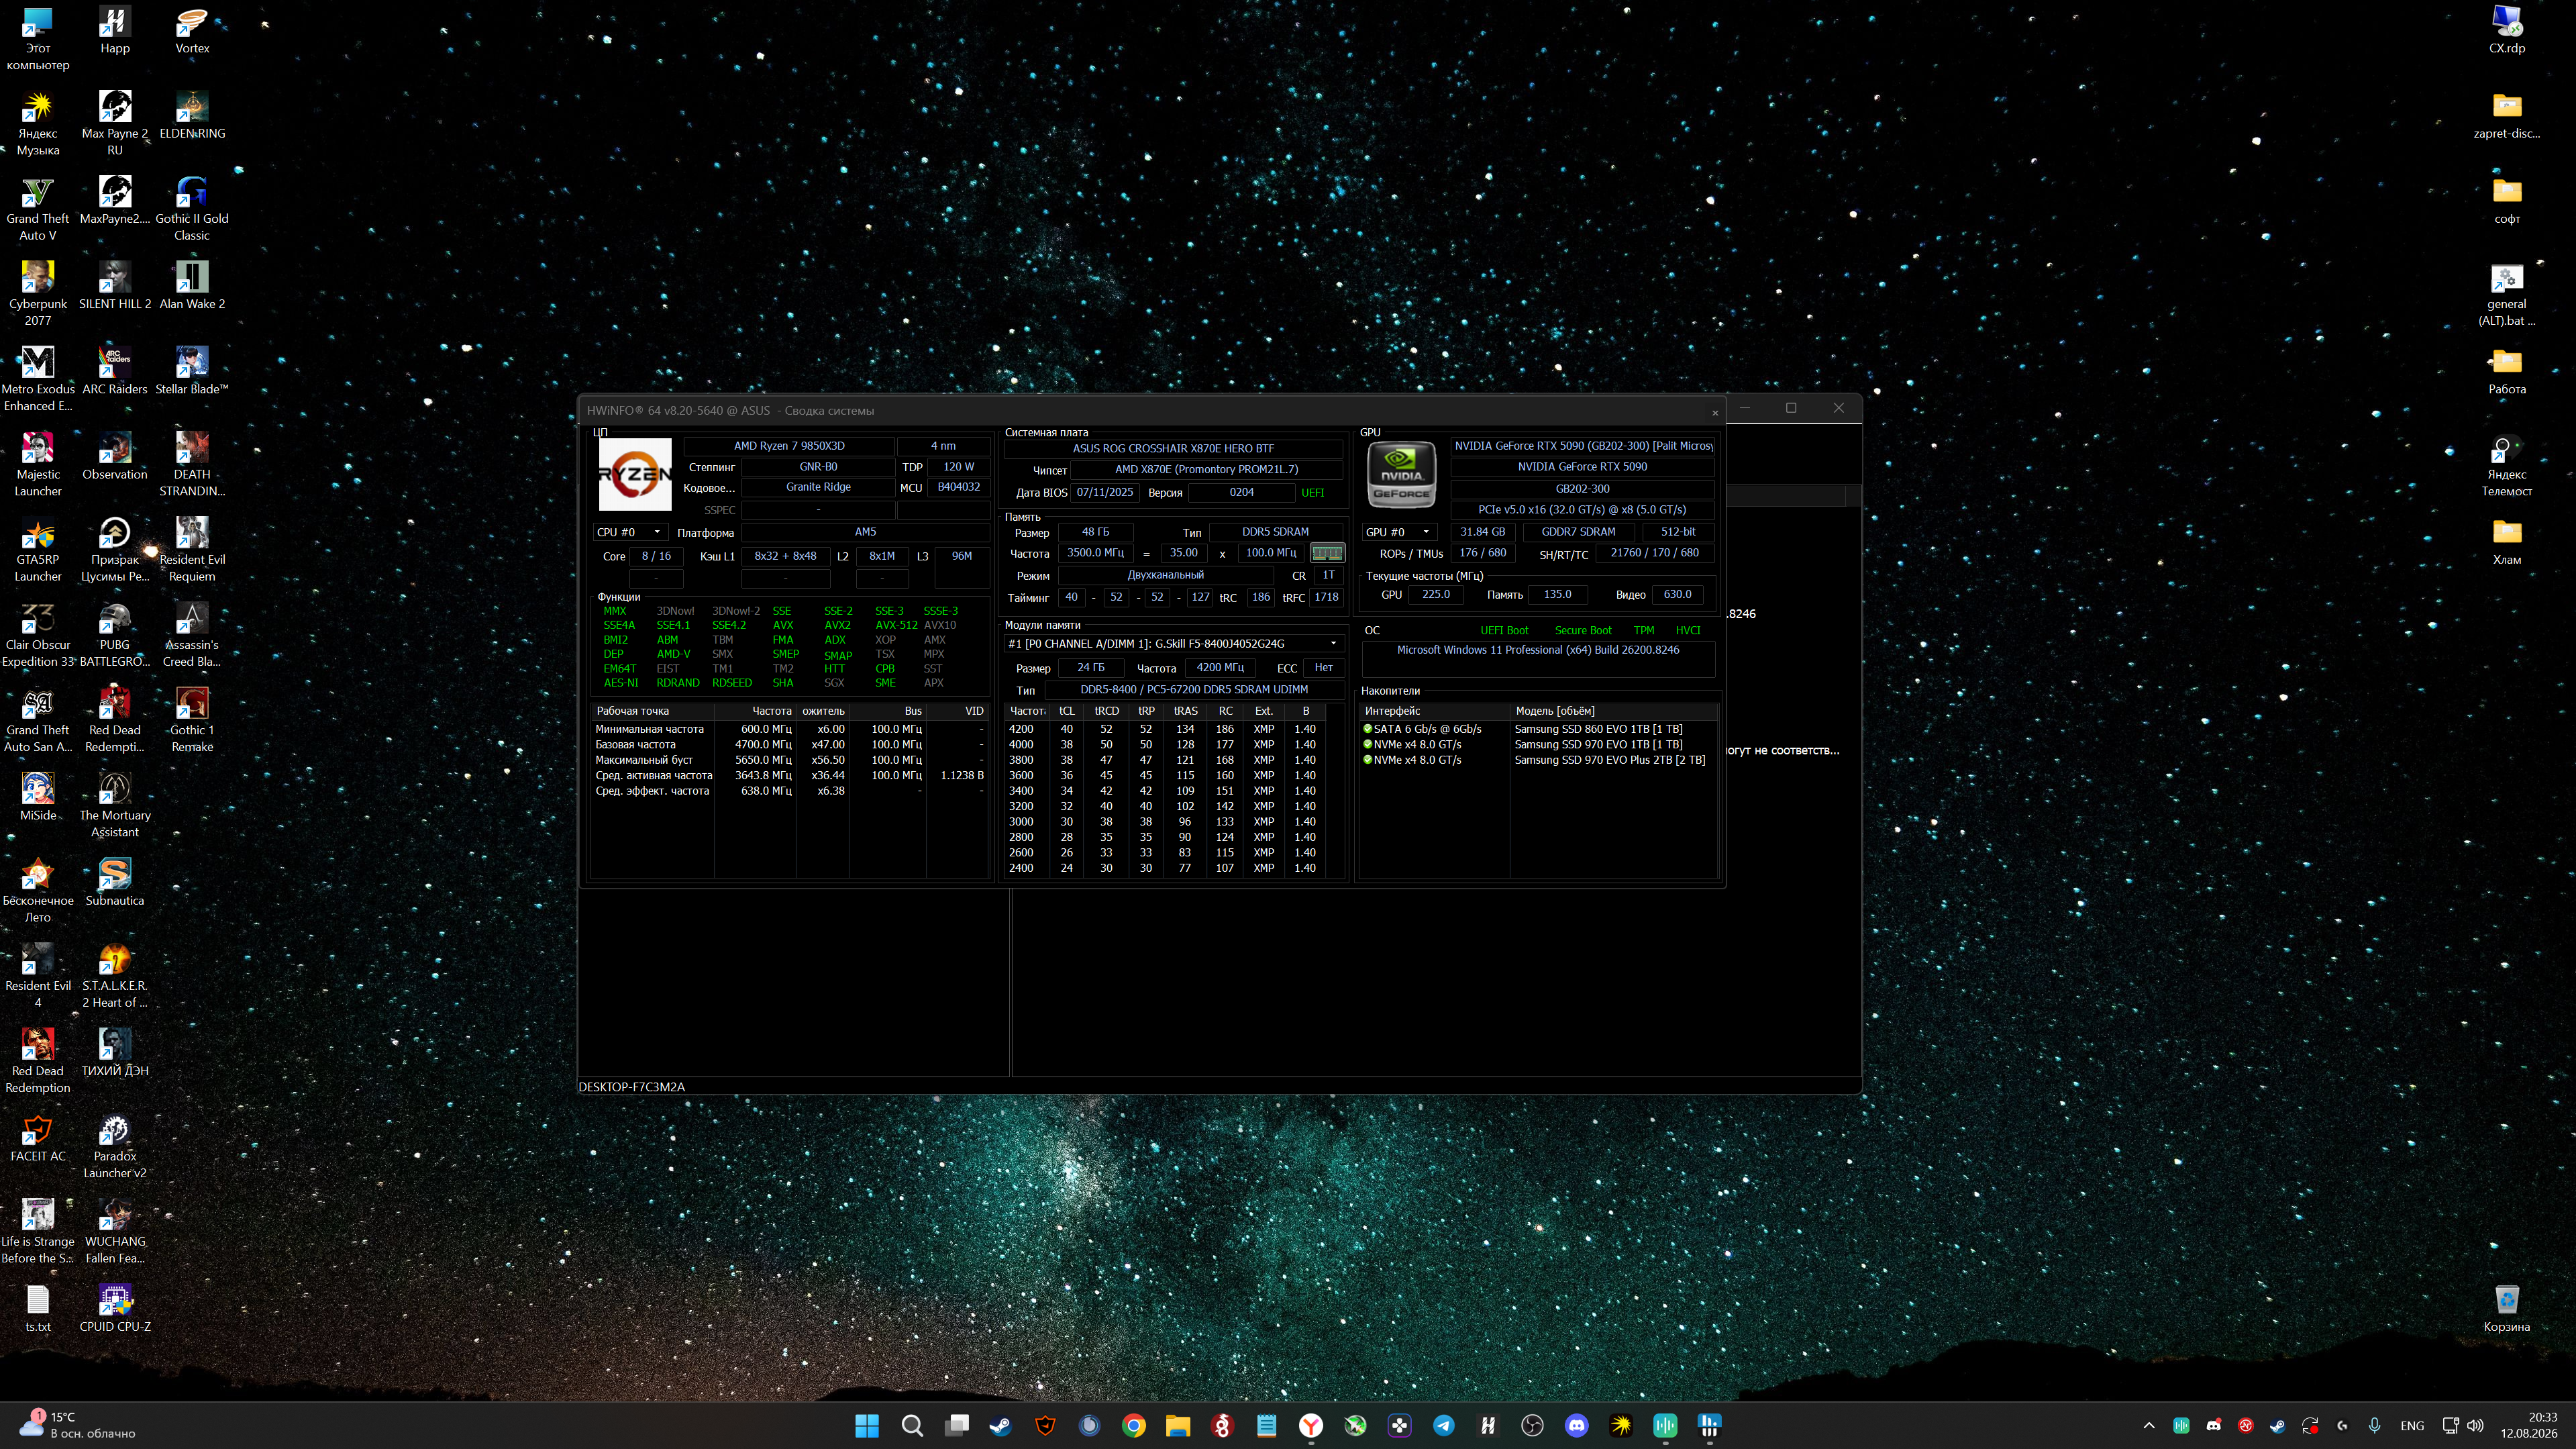Image resolution: width=2576 pixels, height=1449 pixels.
Task: Select the Subnautica desktop shortcut
Action: click(115, 882)
